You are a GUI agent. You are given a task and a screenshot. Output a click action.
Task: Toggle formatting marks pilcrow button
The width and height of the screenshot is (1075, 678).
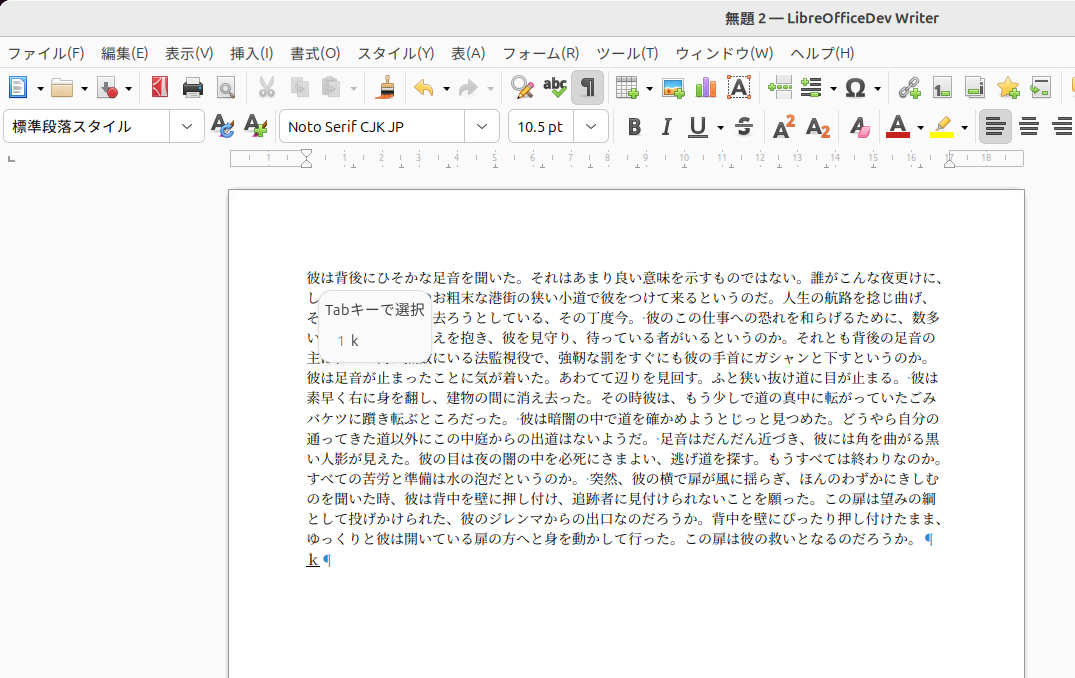[588, 88]
